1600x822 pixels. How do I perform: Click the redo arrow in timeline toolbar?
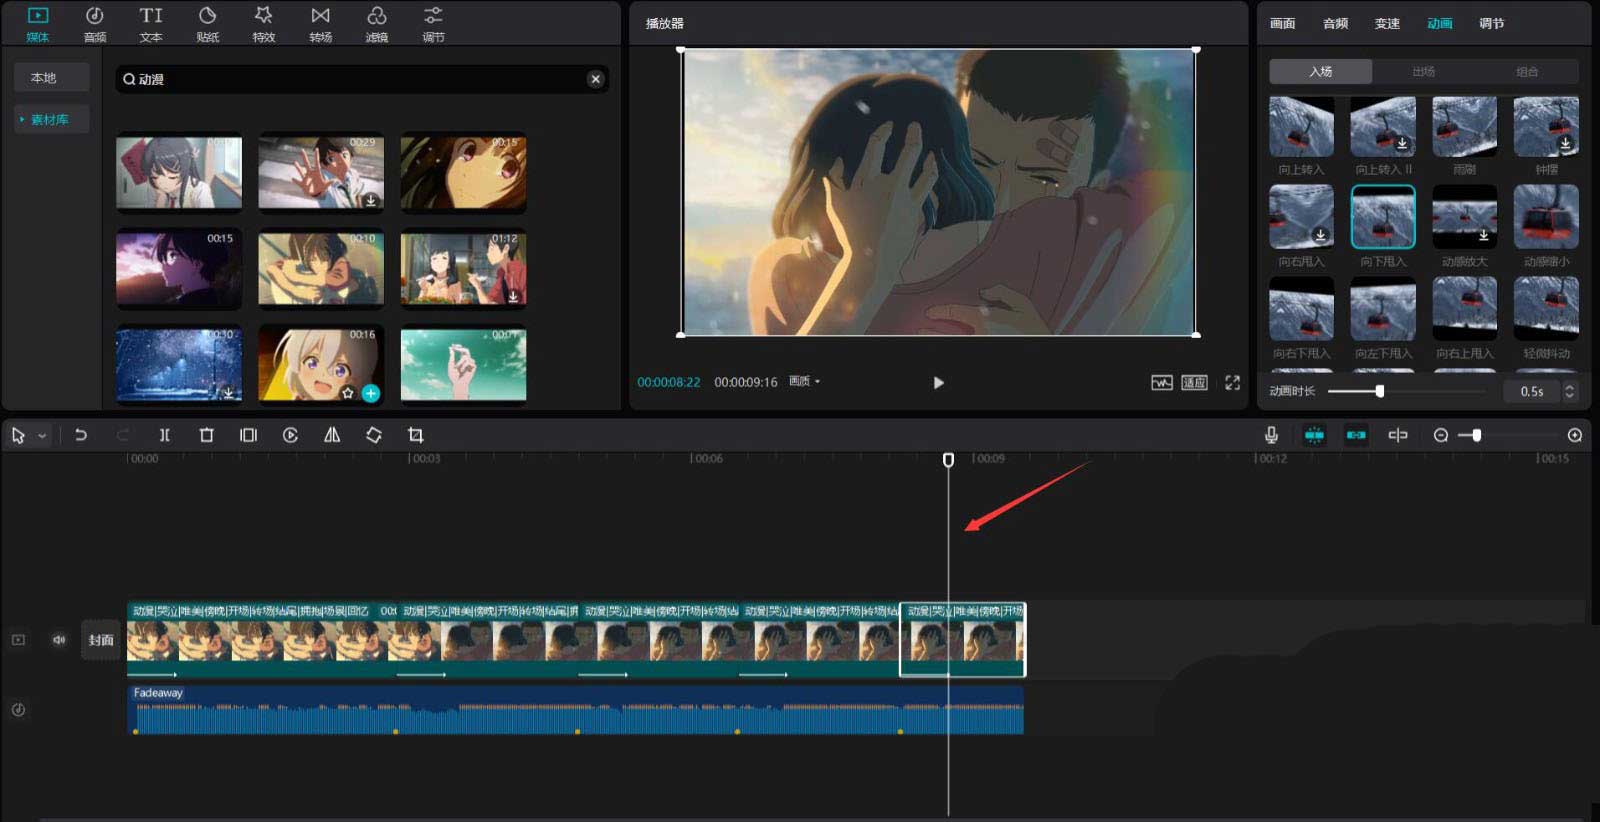(123, 435)
